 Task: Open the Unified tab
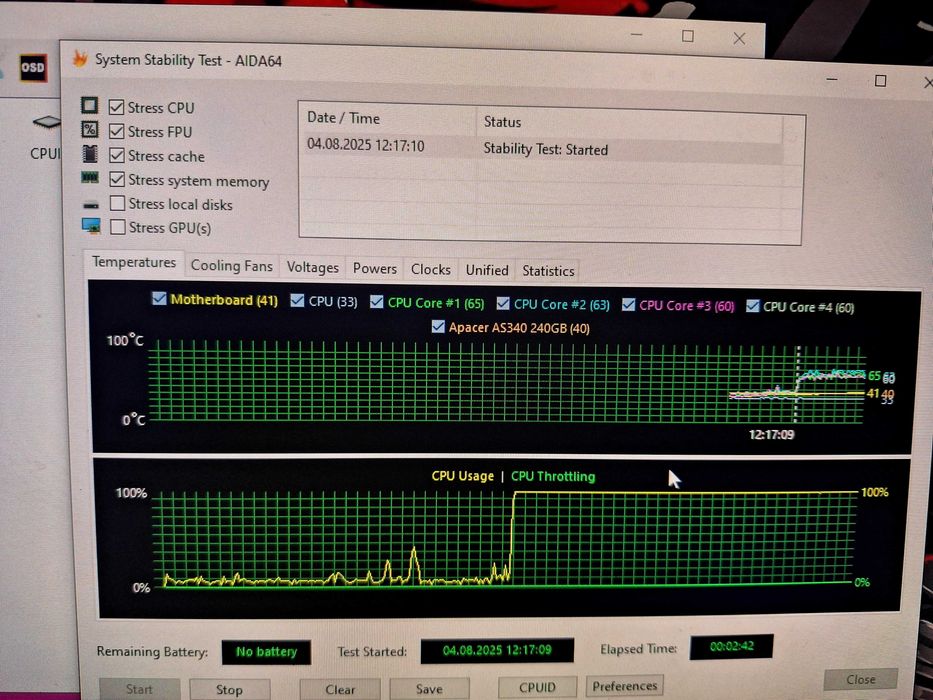(x=487, y=270)
